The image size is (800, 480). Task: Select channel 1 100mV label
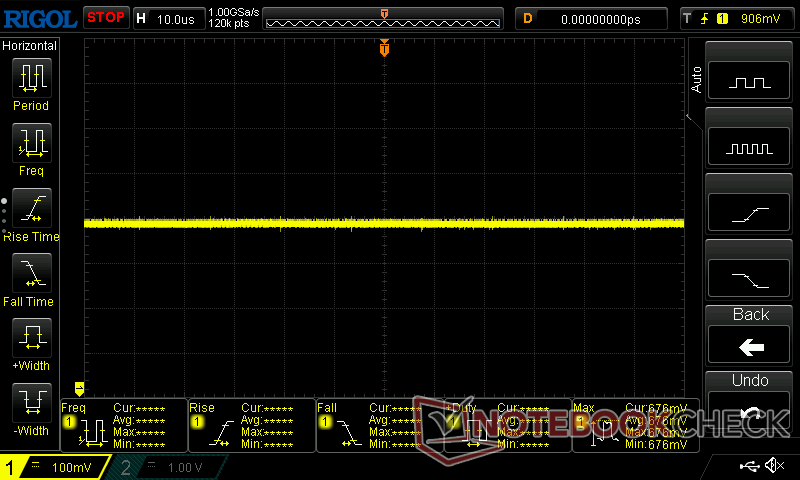pyautogui.click(x=71, y=467)
